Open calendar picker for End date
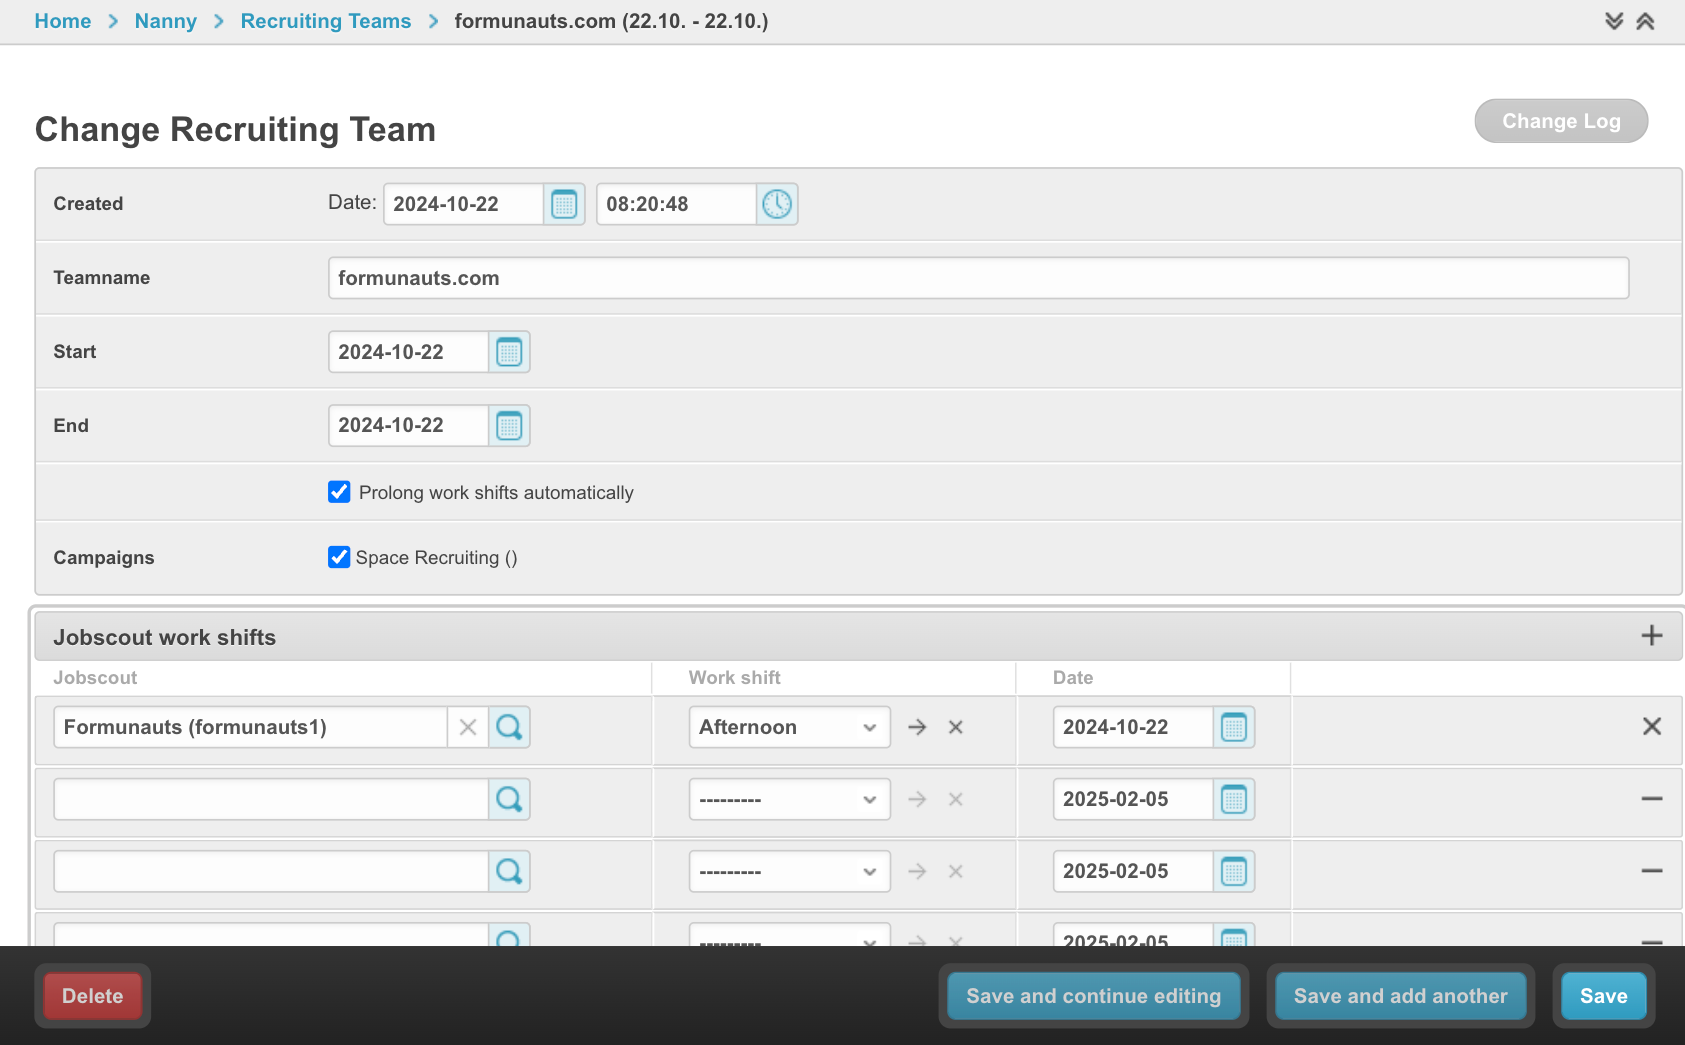This screenshot has height=1045, width=1685. [509, 426]
